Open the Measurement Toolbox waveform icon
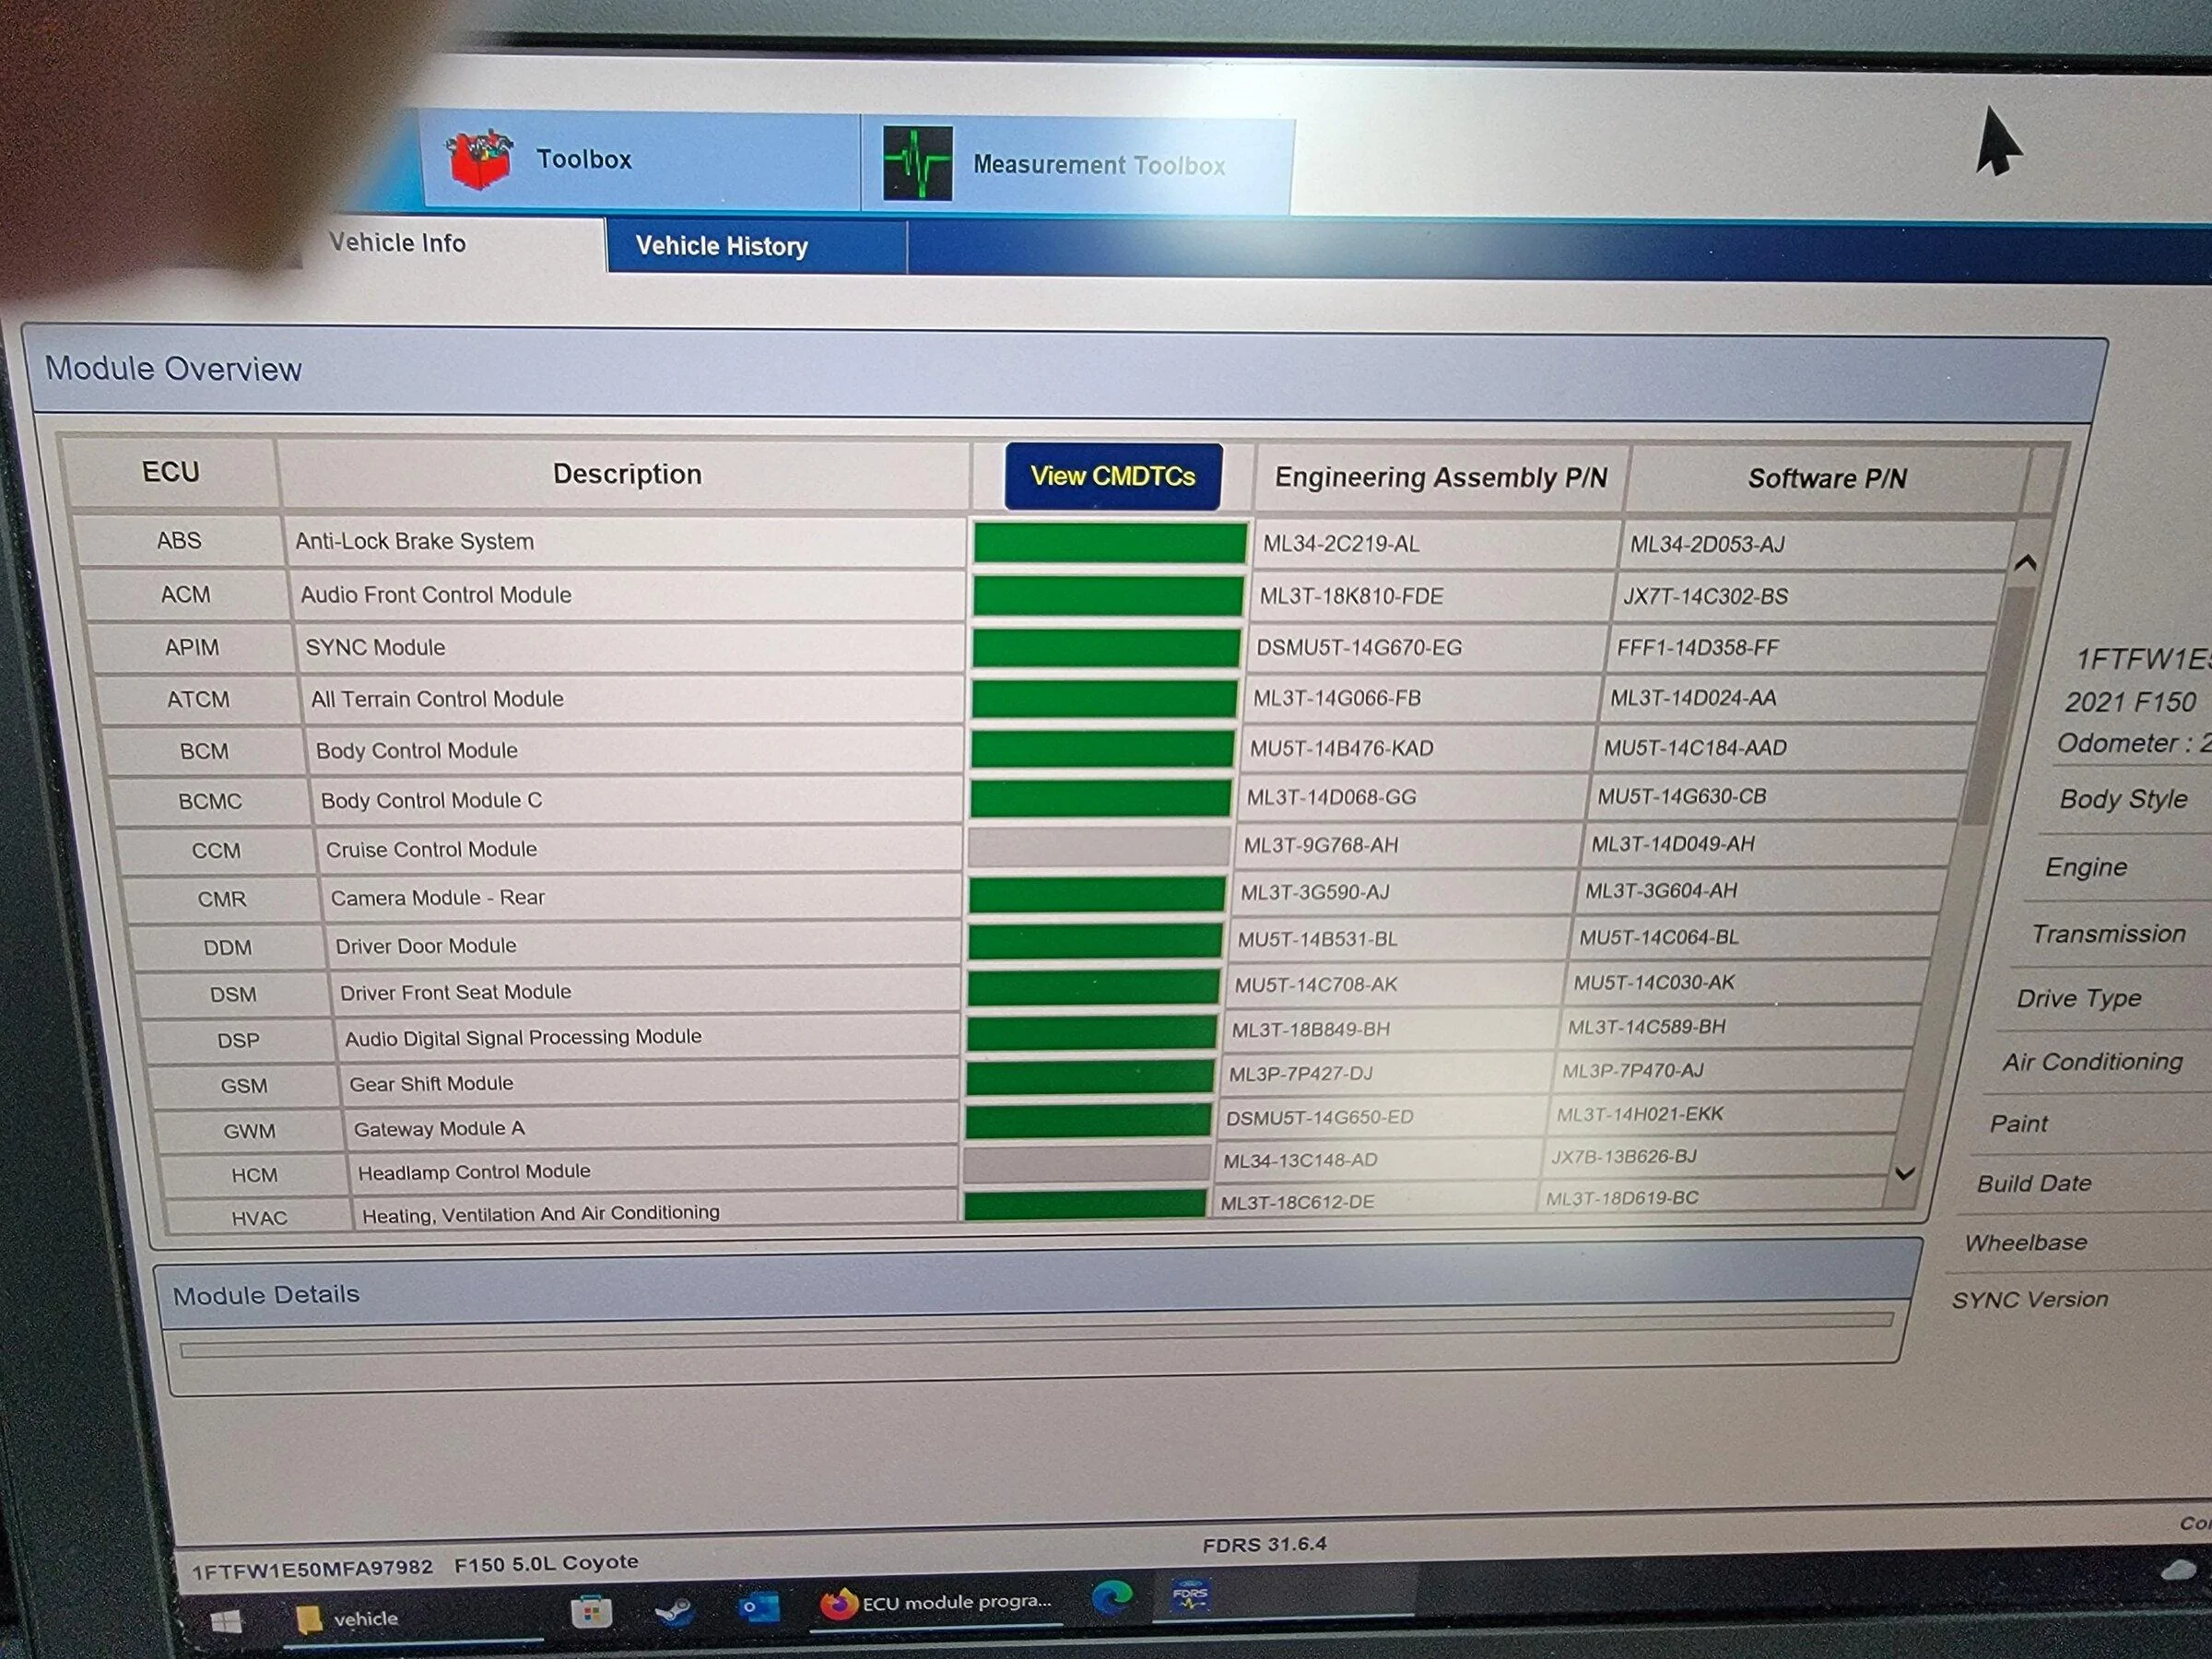This screenshot has width=2212, height=1659. 917,163
